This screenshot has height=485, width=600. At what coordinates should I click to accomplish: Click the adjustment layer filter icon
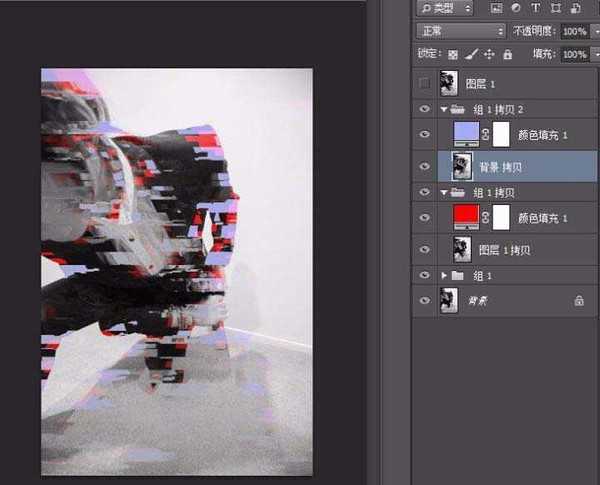(517, 8)
